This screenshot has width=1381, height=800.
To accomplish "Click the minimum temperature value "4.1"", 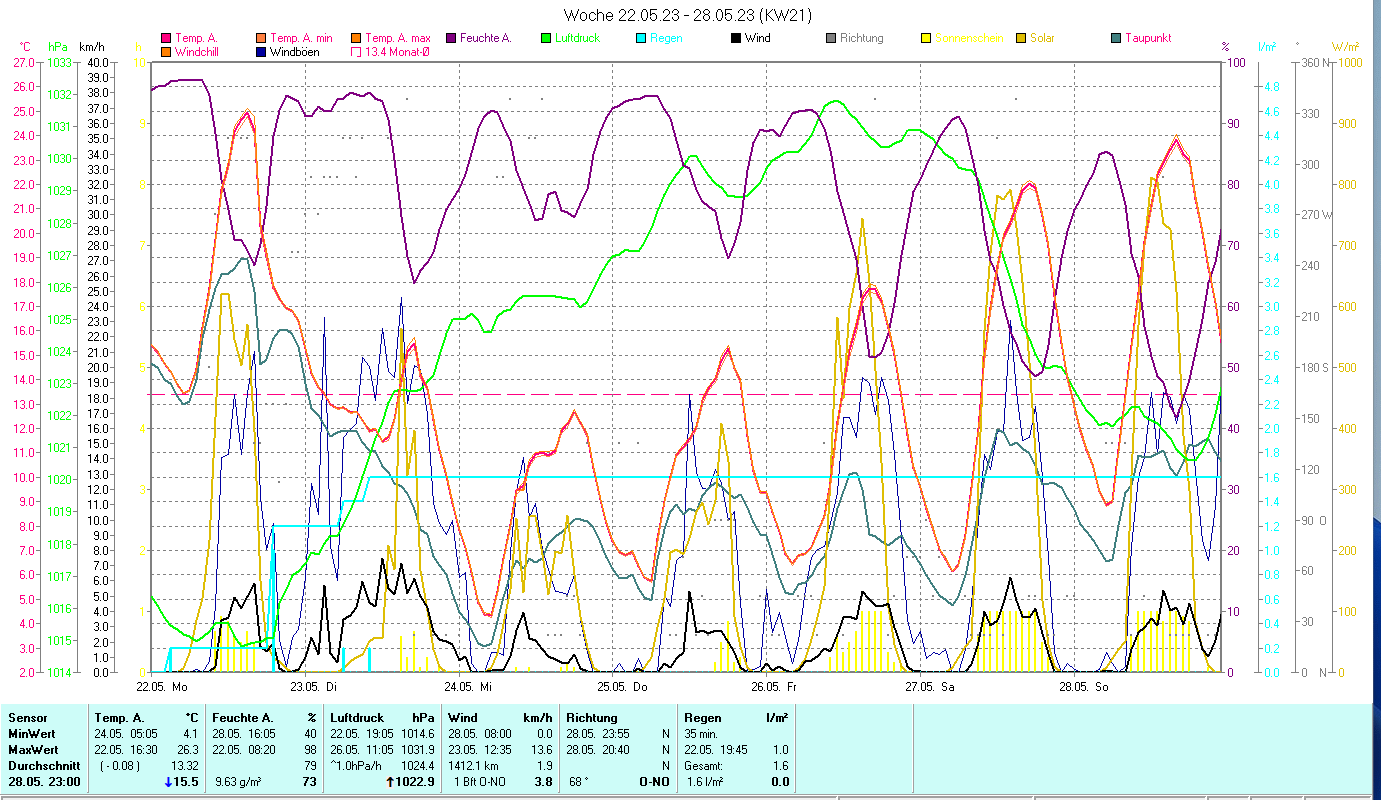I will [193, 734].
